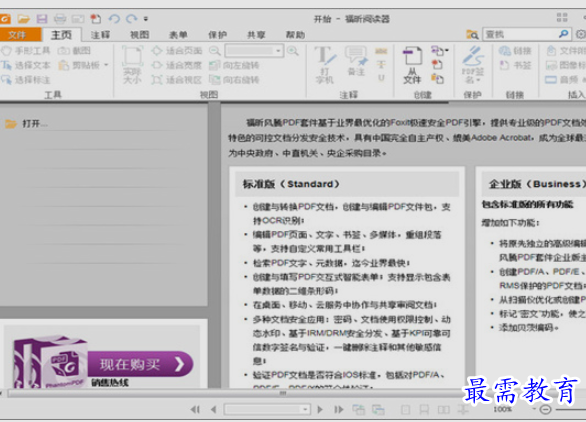Select the 选择标注 tool
Viewport: 586px width, 422px height.
click(25, 80)
